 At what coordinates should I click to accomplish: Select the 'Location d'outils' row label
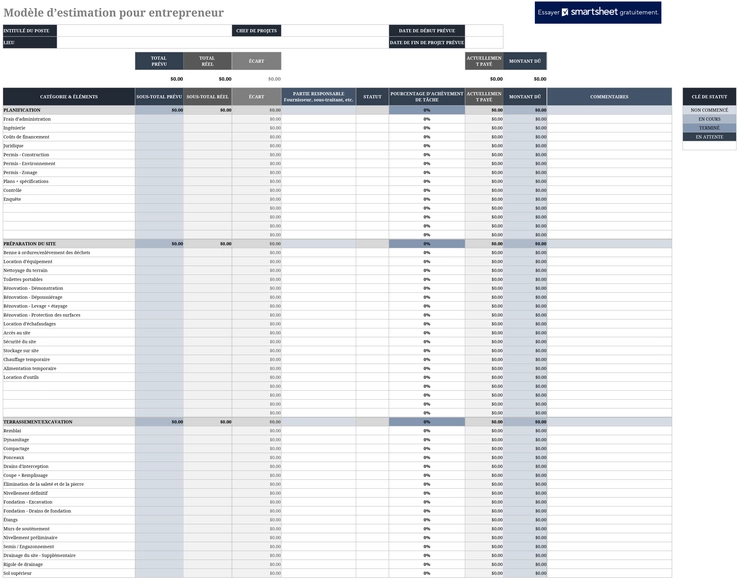point(21,378)
